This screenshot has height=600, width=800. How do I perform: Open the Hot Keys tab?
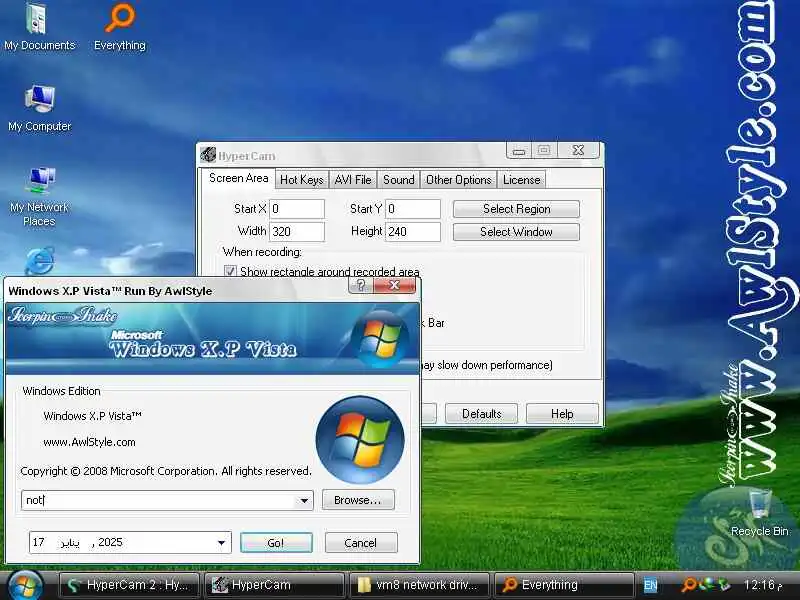pos(302,180)
